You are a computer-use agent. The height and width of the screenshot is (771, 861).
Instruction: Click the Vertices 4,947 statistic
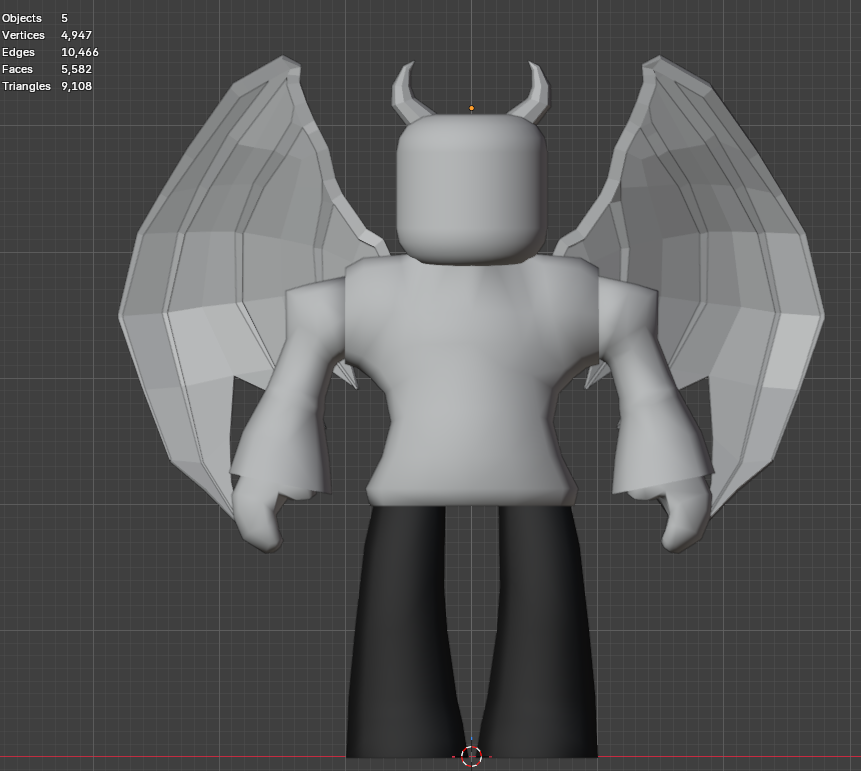tap(47, 35)
